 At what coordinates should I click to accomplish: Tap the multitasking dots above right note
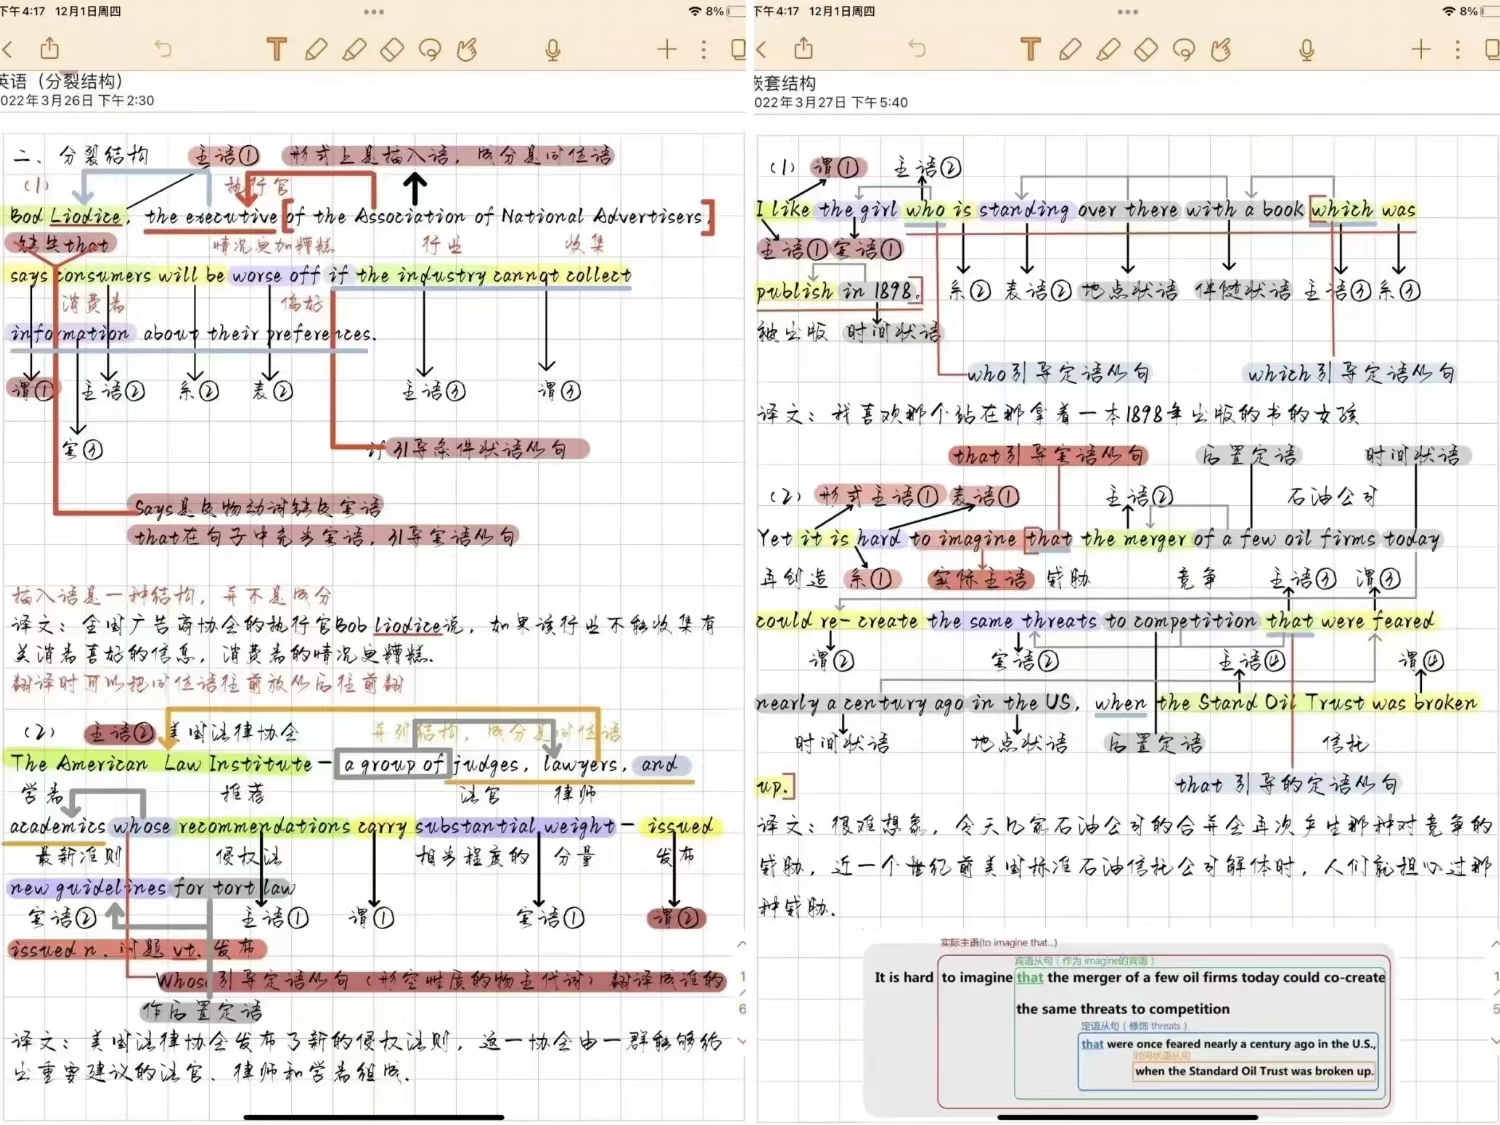1128,12
